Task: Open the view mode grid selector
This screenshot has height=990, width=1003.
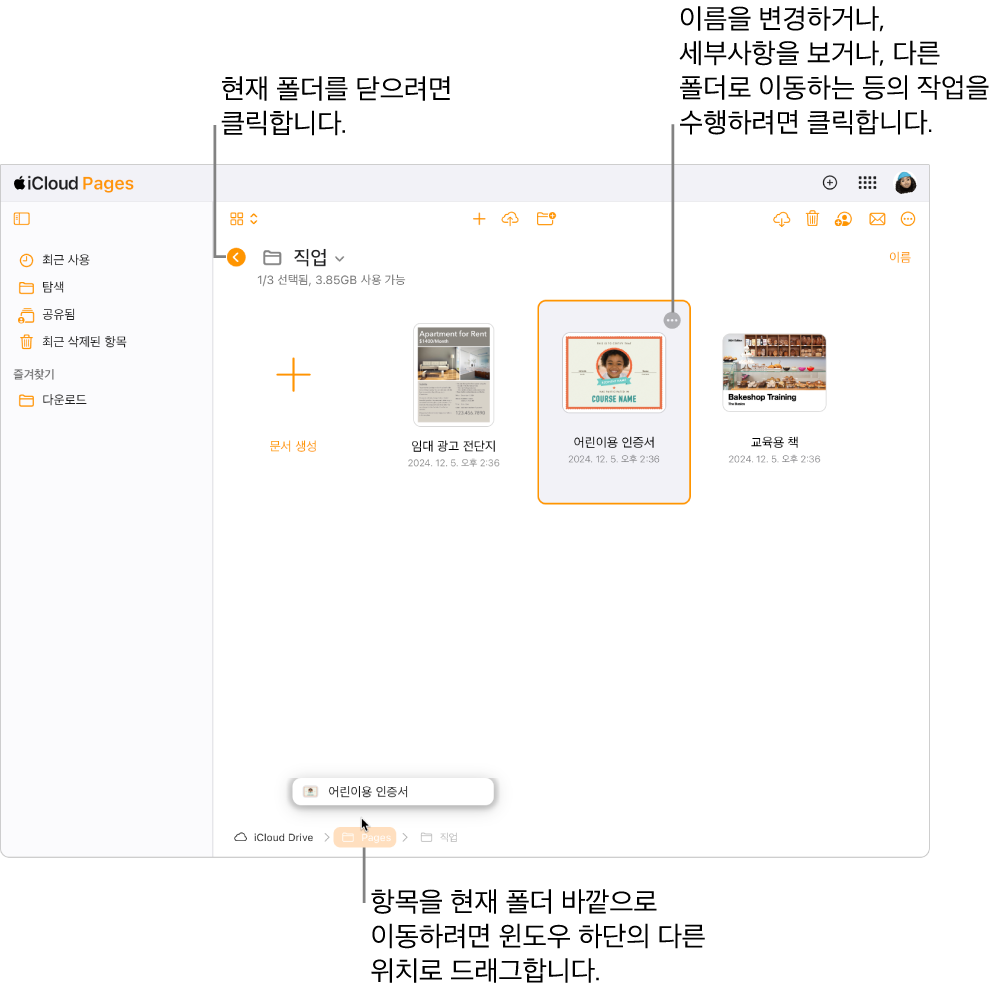Action: [x=244, y=219]
